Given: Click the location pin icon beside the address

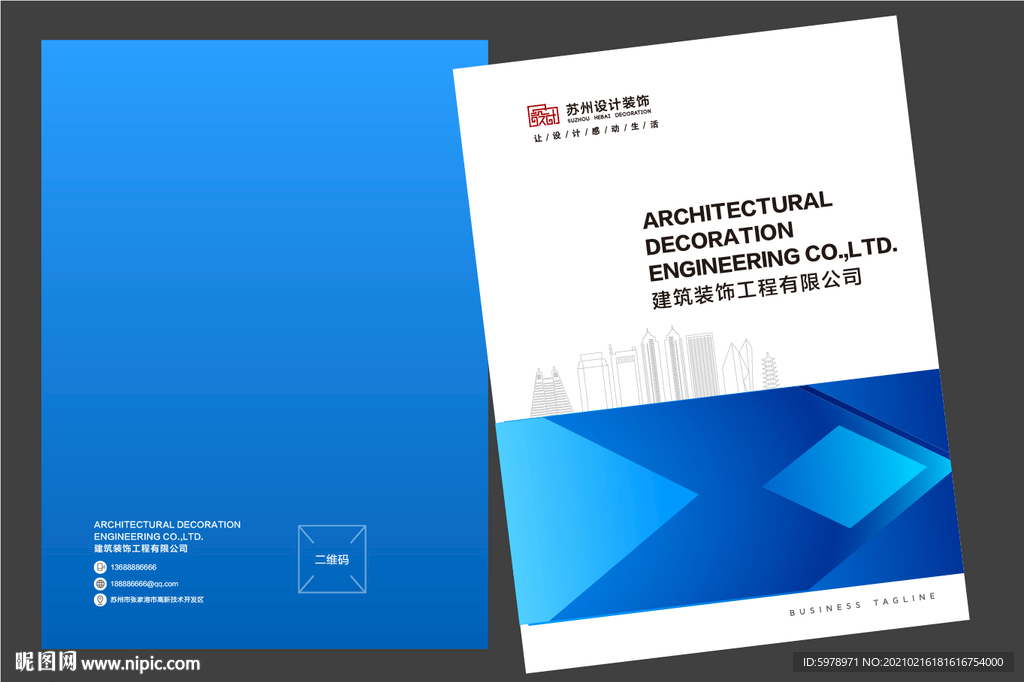Looking at the screenshot, I should (x=100, y=600).
